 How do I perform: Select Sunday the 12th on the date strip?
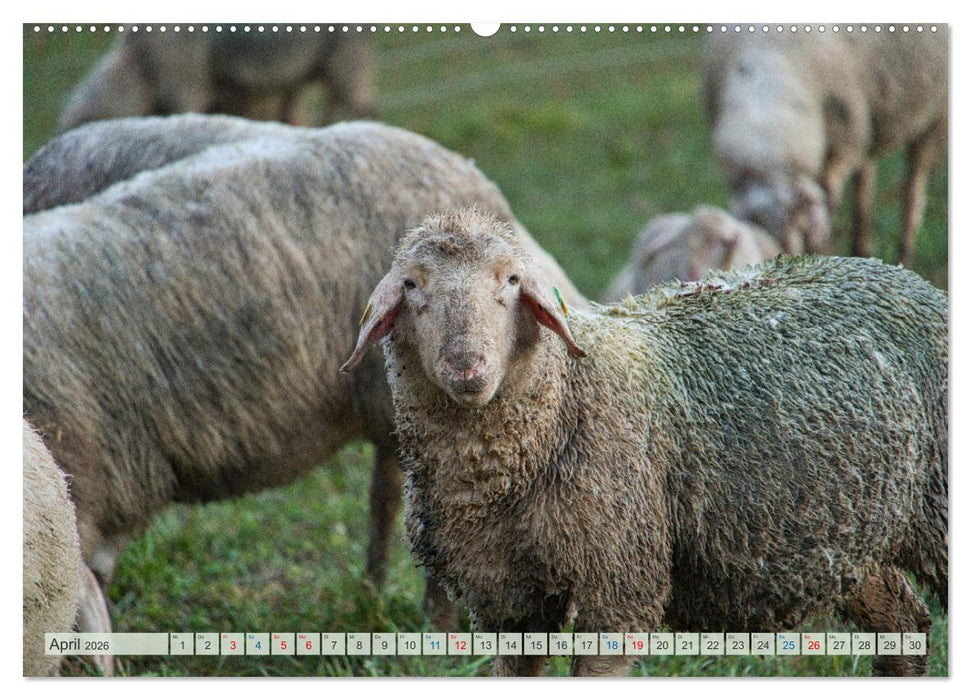click(x=459, y=647)
